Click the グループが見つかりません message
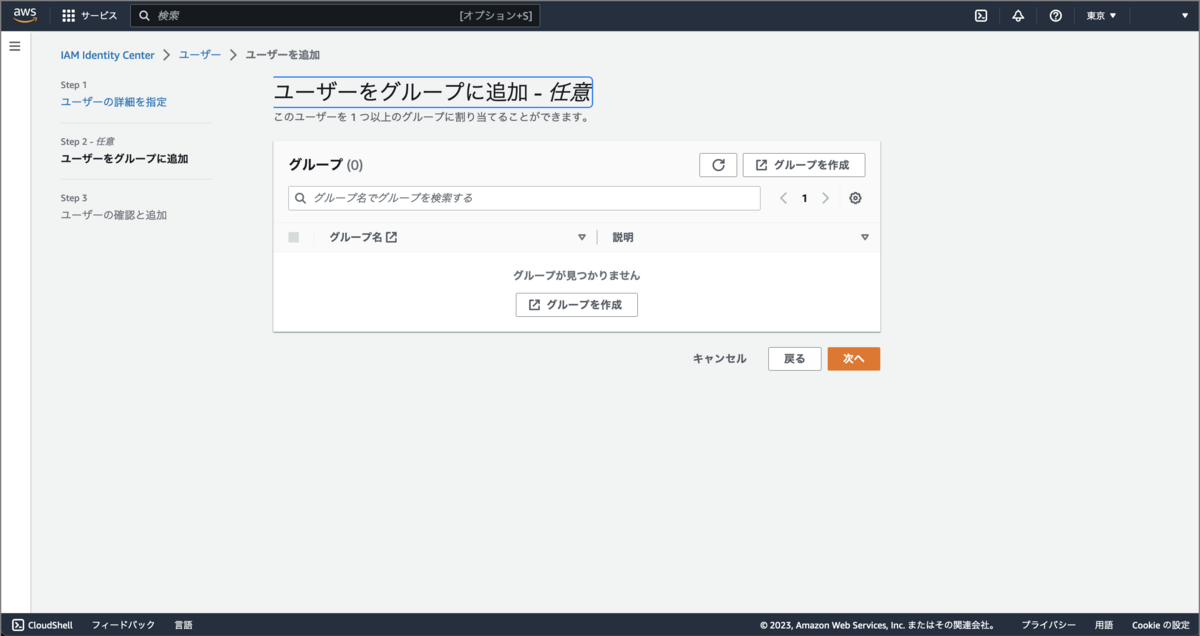Screen dimensions: 1200x636 (577, 275)
